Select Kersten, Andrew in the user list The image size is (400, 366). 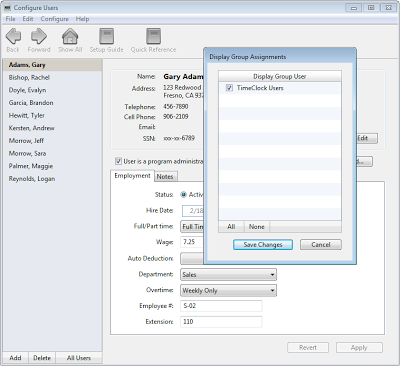(x=52, y=128)
